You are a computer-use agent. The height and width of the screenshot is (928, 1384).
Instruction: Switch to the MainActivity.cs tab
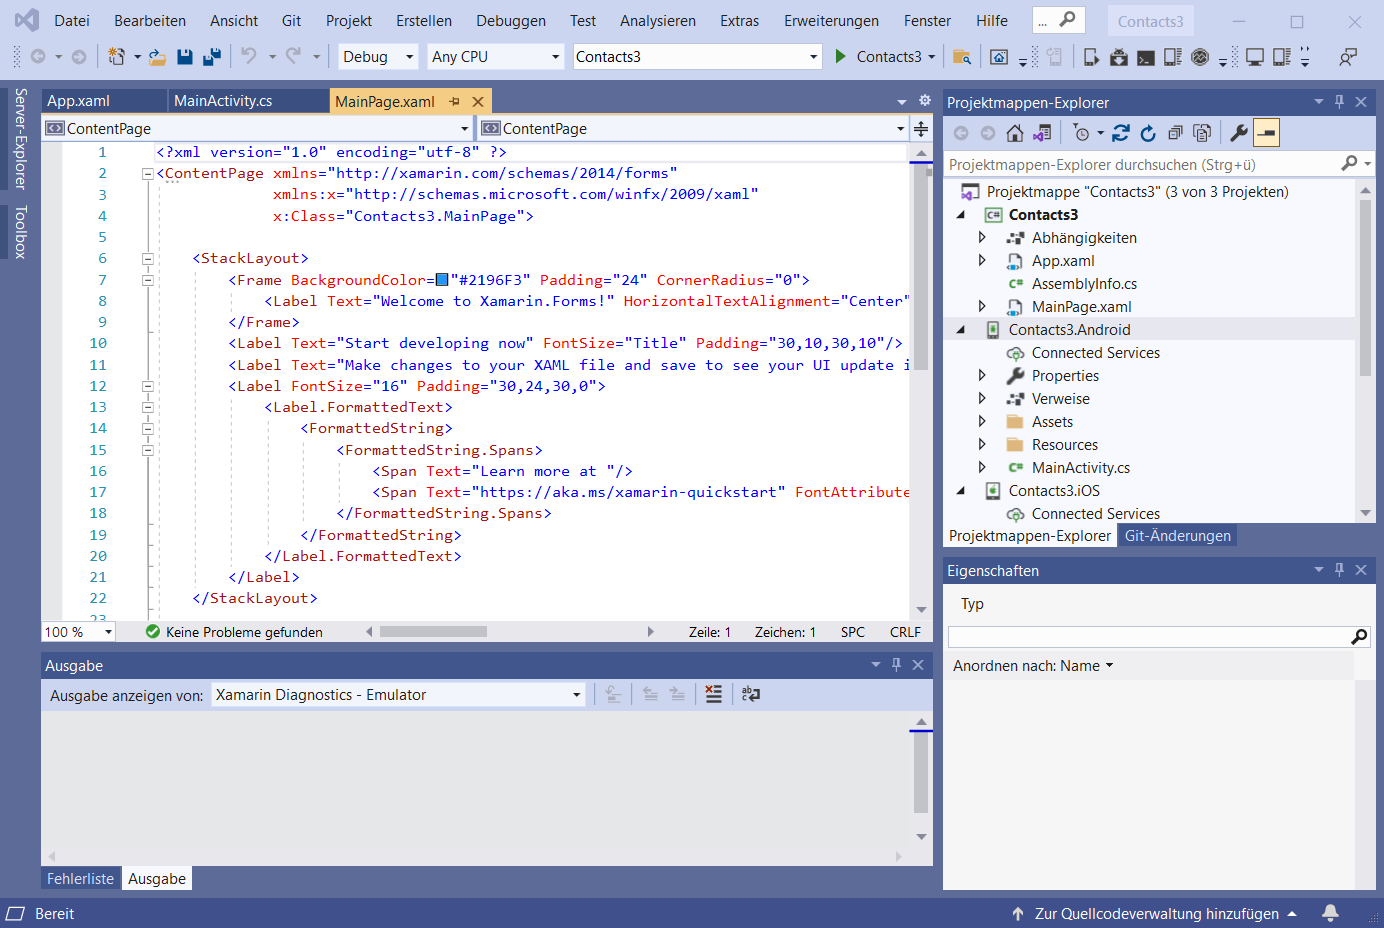(x=223, y=101)
